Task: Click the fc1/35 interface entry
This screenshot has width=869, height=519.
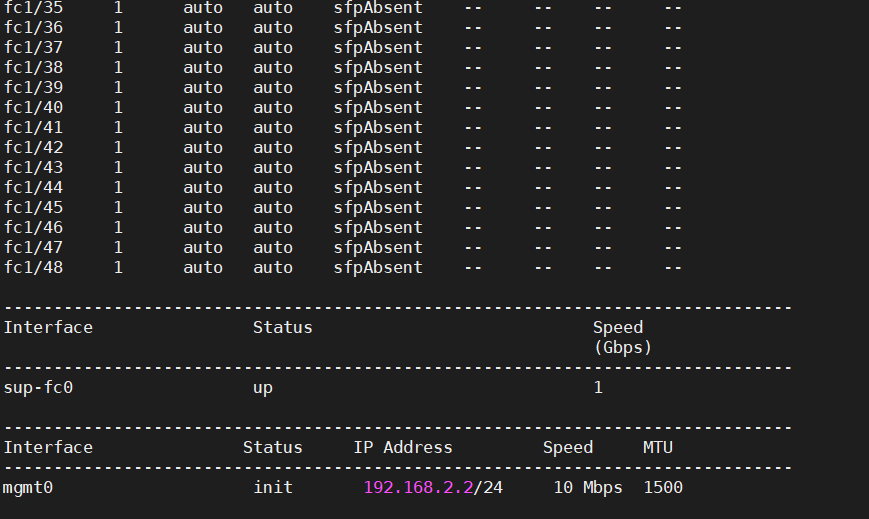Action: point(33,7)
